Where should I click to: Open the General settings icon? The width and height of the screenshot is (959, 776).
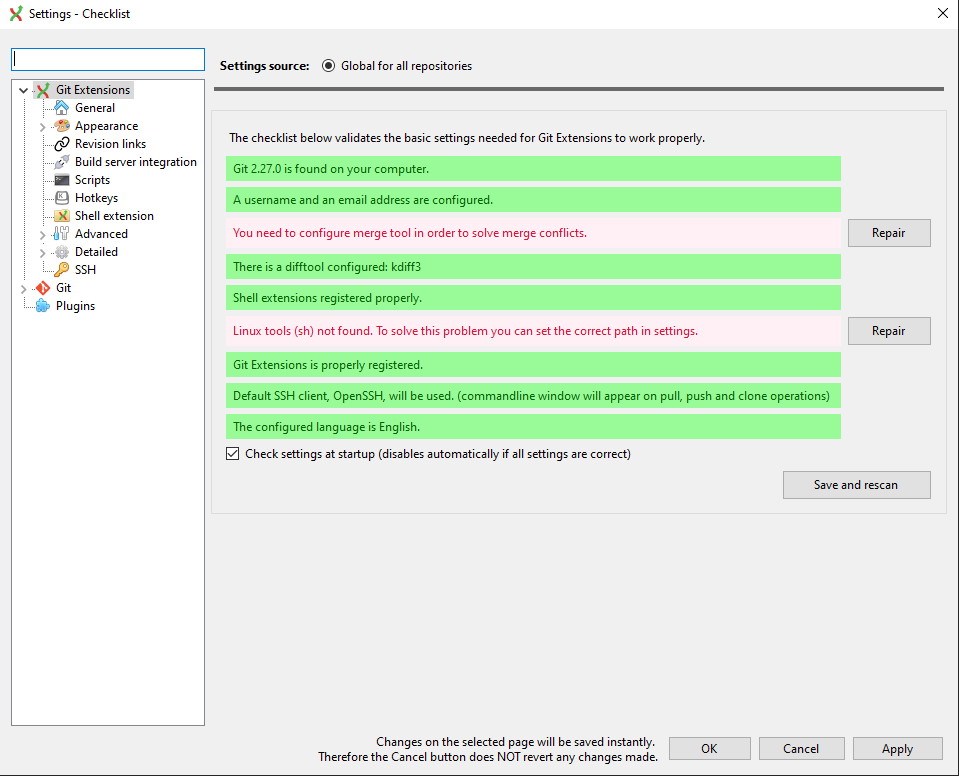coord(62,107)
